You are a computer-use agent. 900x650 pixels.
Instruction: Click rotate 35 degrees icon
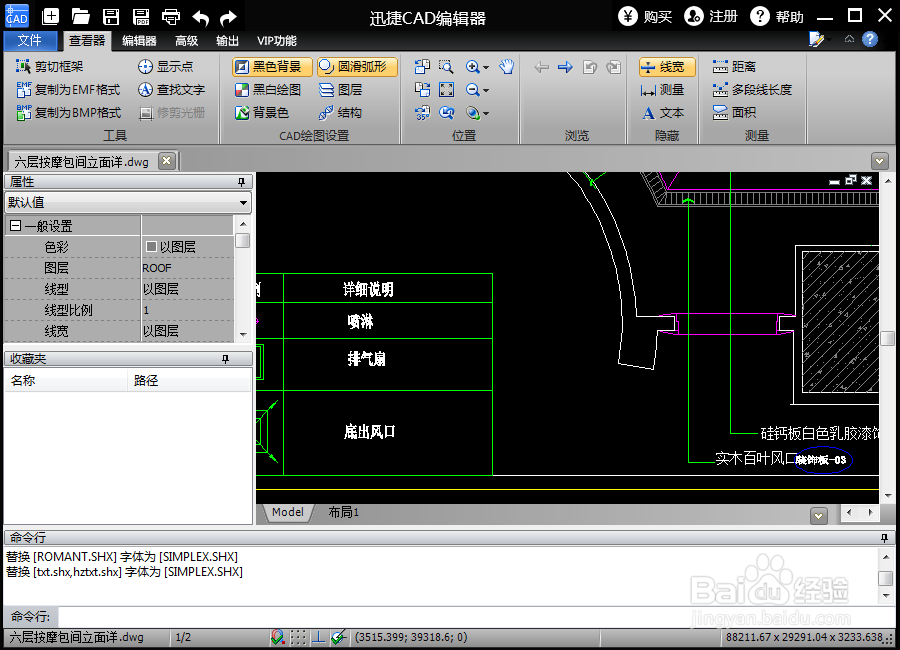422,113
